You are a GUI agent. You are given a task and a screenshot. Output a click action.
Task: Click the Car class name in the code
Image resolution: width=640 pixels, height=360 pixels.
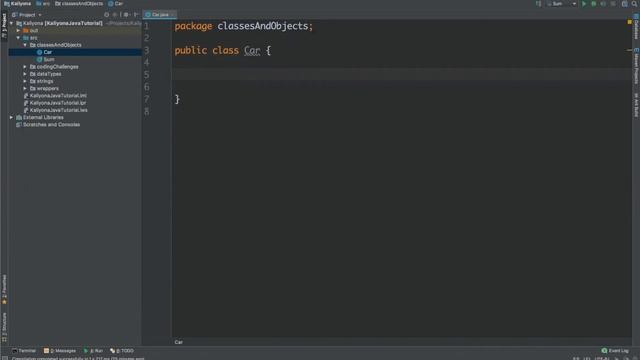tap(252, 51)
